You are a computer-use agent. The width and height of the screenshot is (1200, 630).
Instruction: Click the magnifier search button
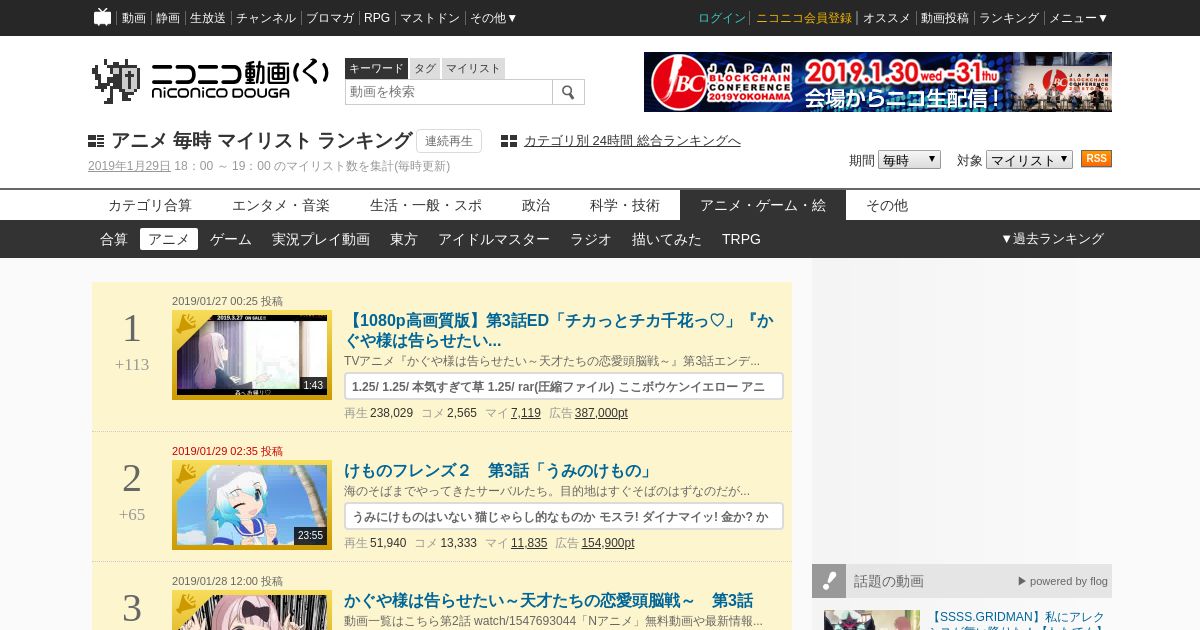(568, 92)
